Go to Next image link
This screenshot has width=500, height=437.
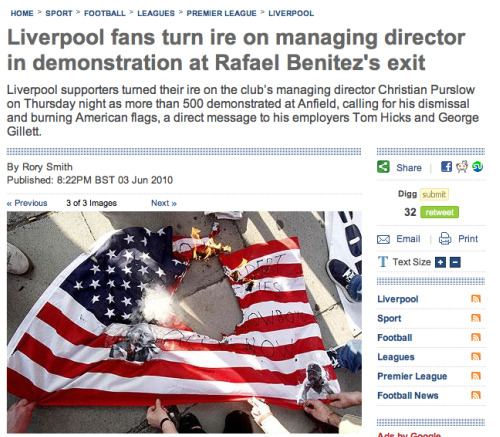pos(164,203)
